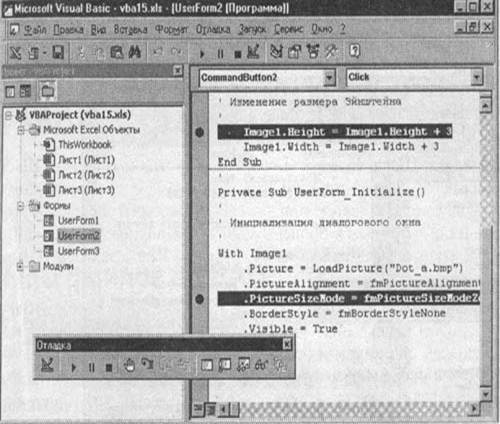This screenshot has width=500, height=424.
Task: Select UserForm3 in the project tree
Action: coord(78,251)
